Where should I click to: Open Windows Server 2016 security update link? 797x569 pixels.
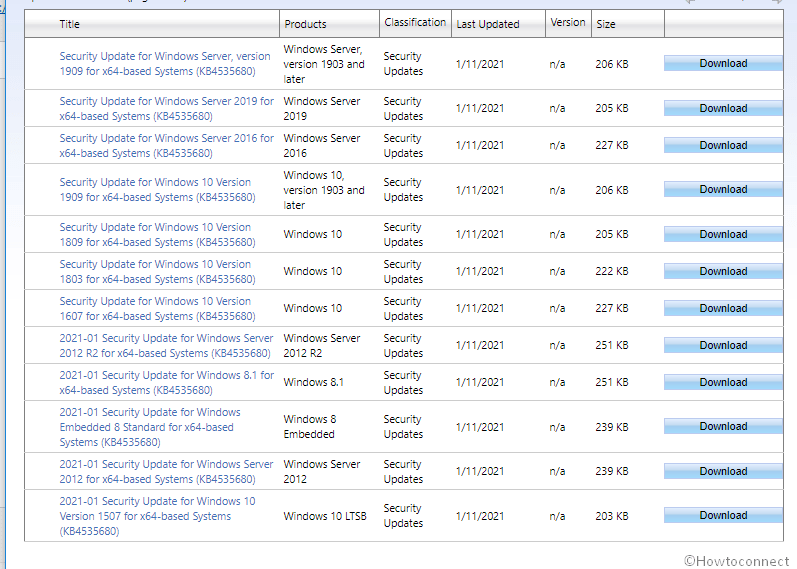tap(166, 145)
